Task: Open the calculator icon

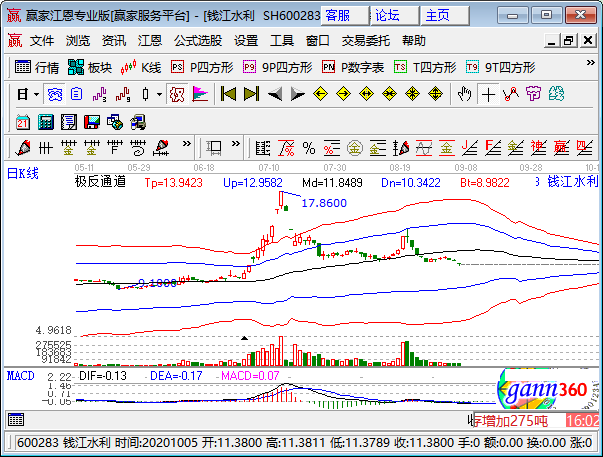Action: [46, 122]
